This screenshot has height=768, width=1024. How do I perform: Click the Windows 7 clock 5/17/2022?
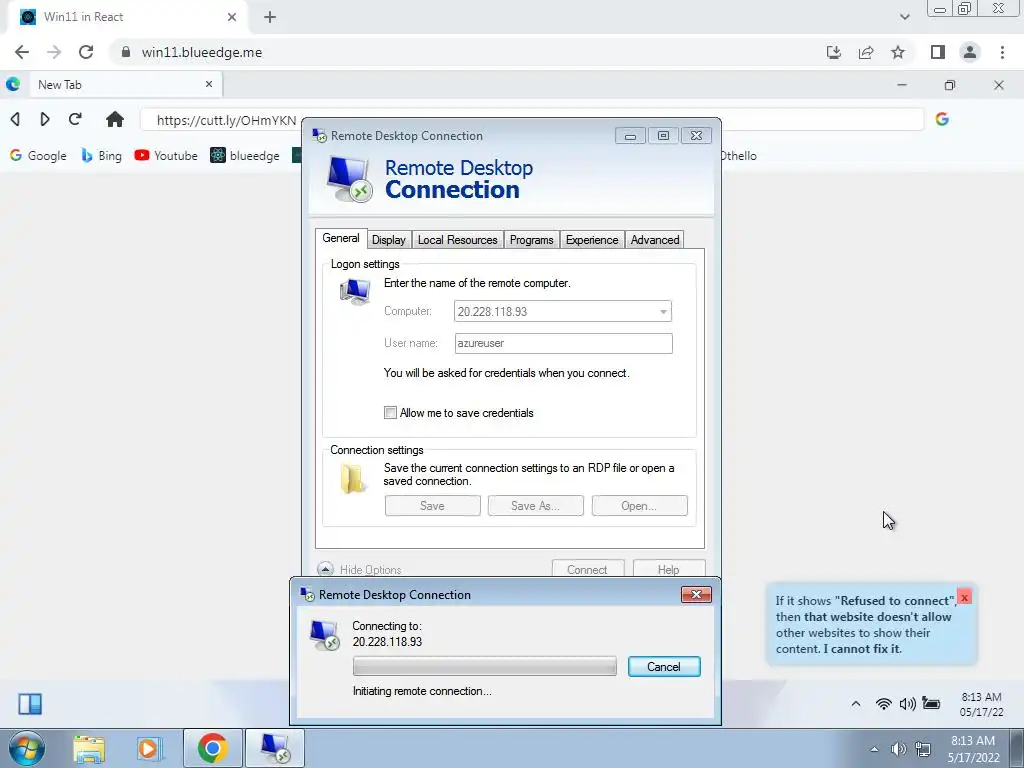[973, 749]
